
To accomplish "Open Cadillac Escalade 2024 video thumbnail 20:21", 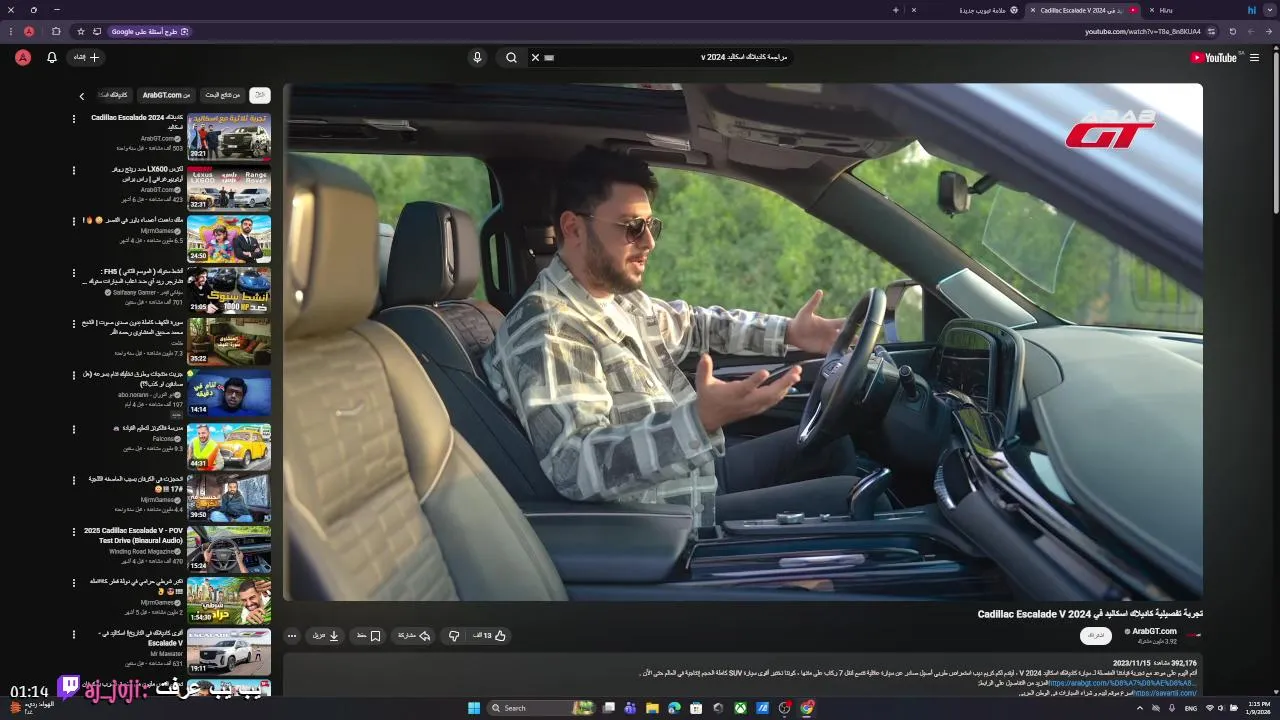I will pos(229,136).
